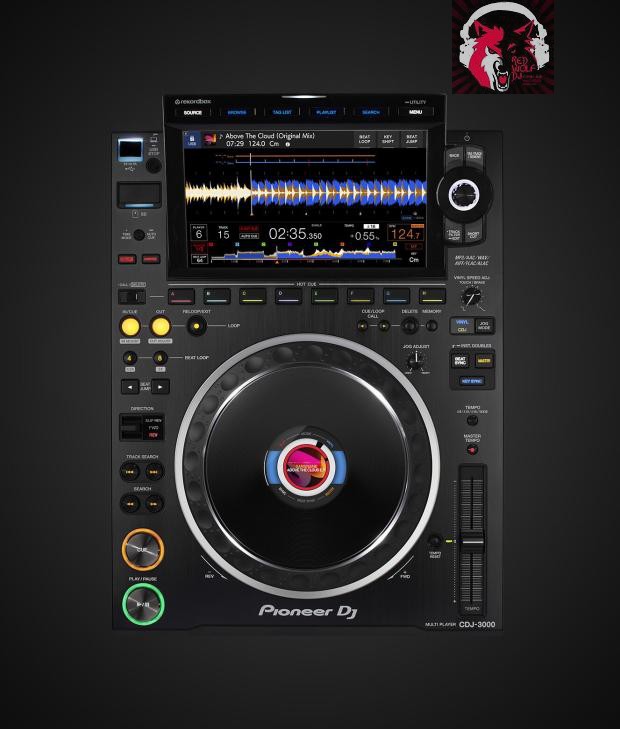Screen dimensions: 620x729
Task: Click the USB STOP button
Action: point(153,165)
